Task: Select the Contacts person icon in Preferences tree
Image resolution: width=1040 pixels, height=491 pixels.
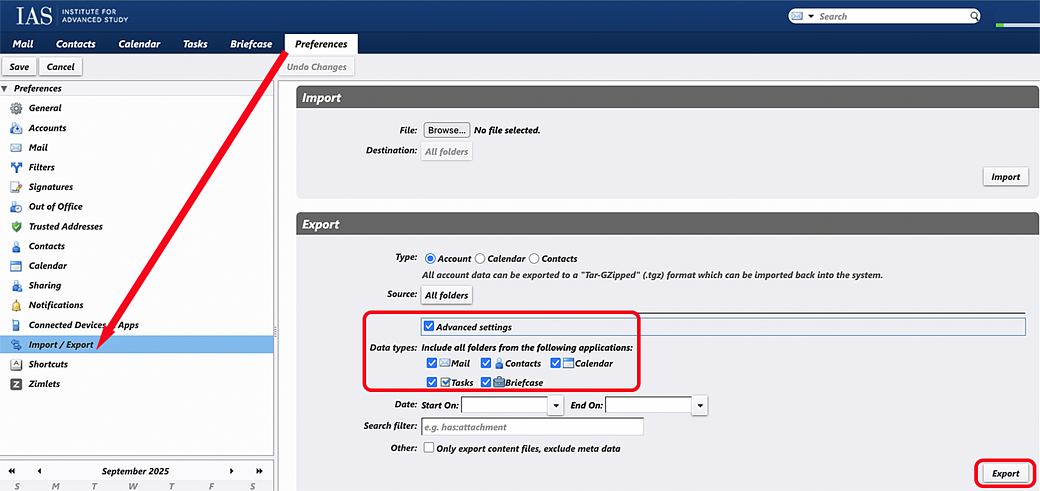Action: (x=17, y=246)
